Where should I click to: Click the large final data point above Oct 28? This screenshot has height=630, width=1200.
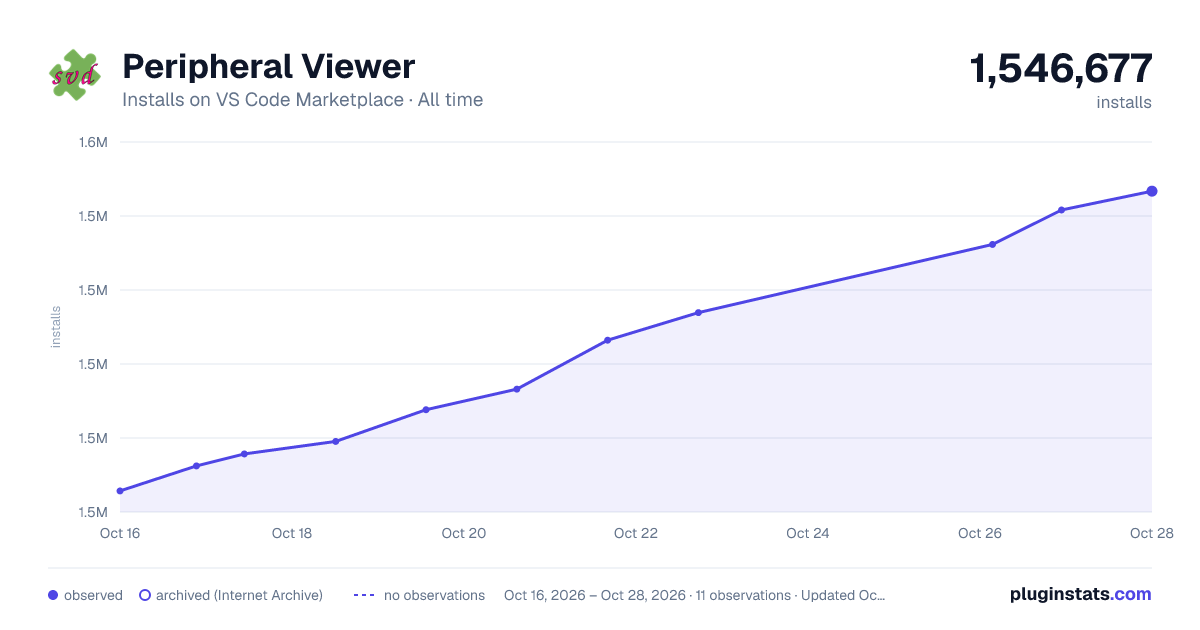(x=1152, y=191)
